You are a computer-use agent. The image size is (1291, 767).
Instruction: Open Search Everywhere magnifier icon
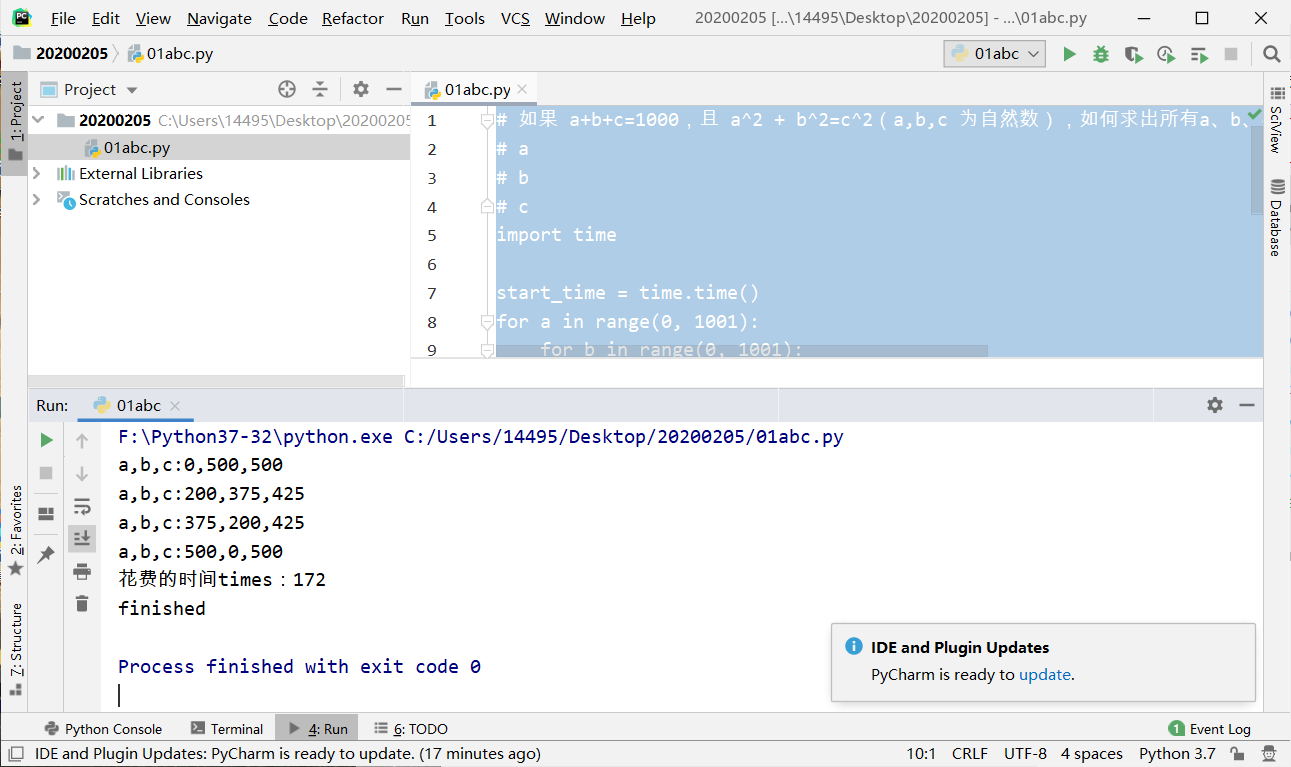click(1271, 54)
